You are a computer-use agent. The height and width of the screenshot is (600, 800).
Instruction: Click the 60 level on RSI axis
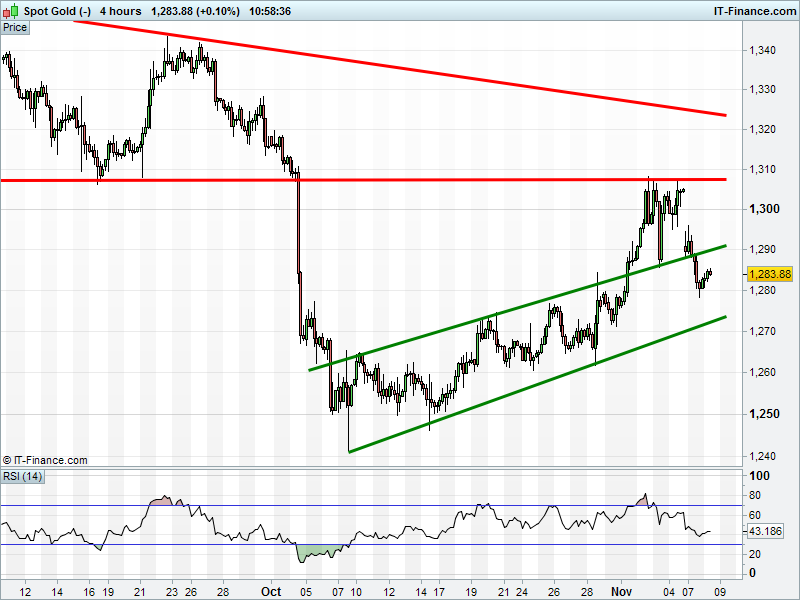(x=755, y=515)
